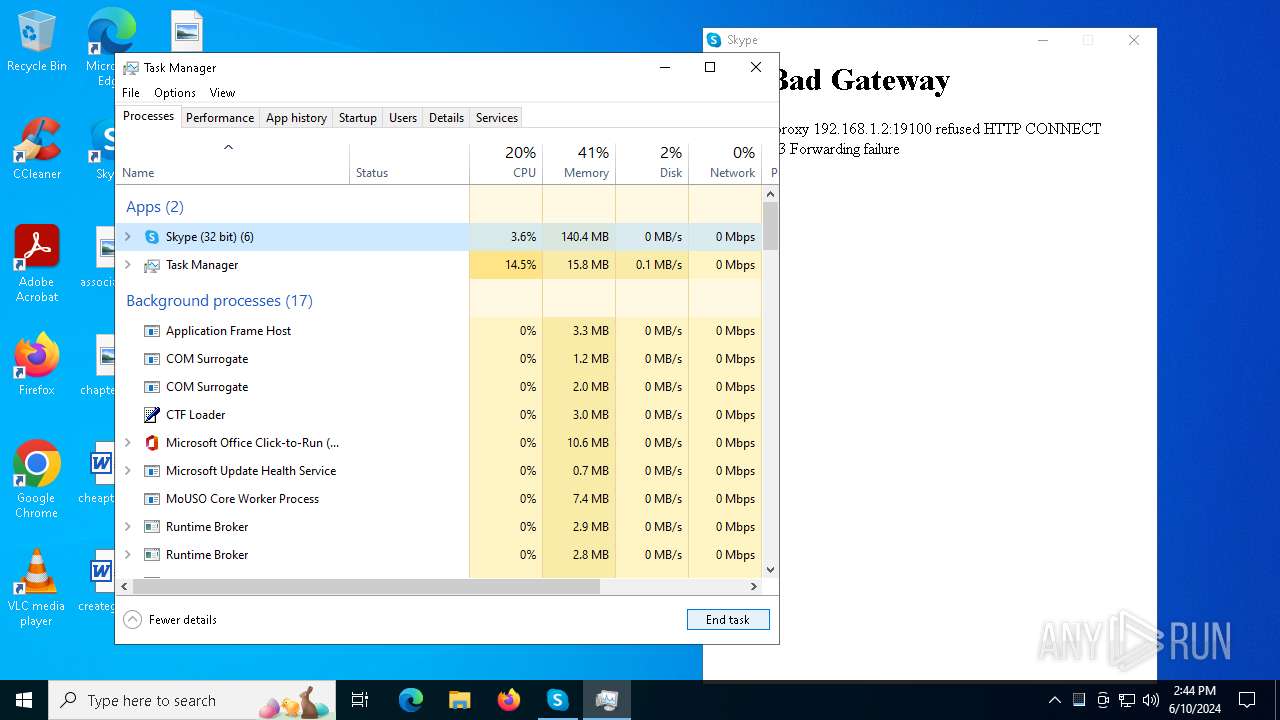Viewport: 1280px width, 720px height.
Task: Open Recycle Bin desktop icon
Action: [37, 42]
